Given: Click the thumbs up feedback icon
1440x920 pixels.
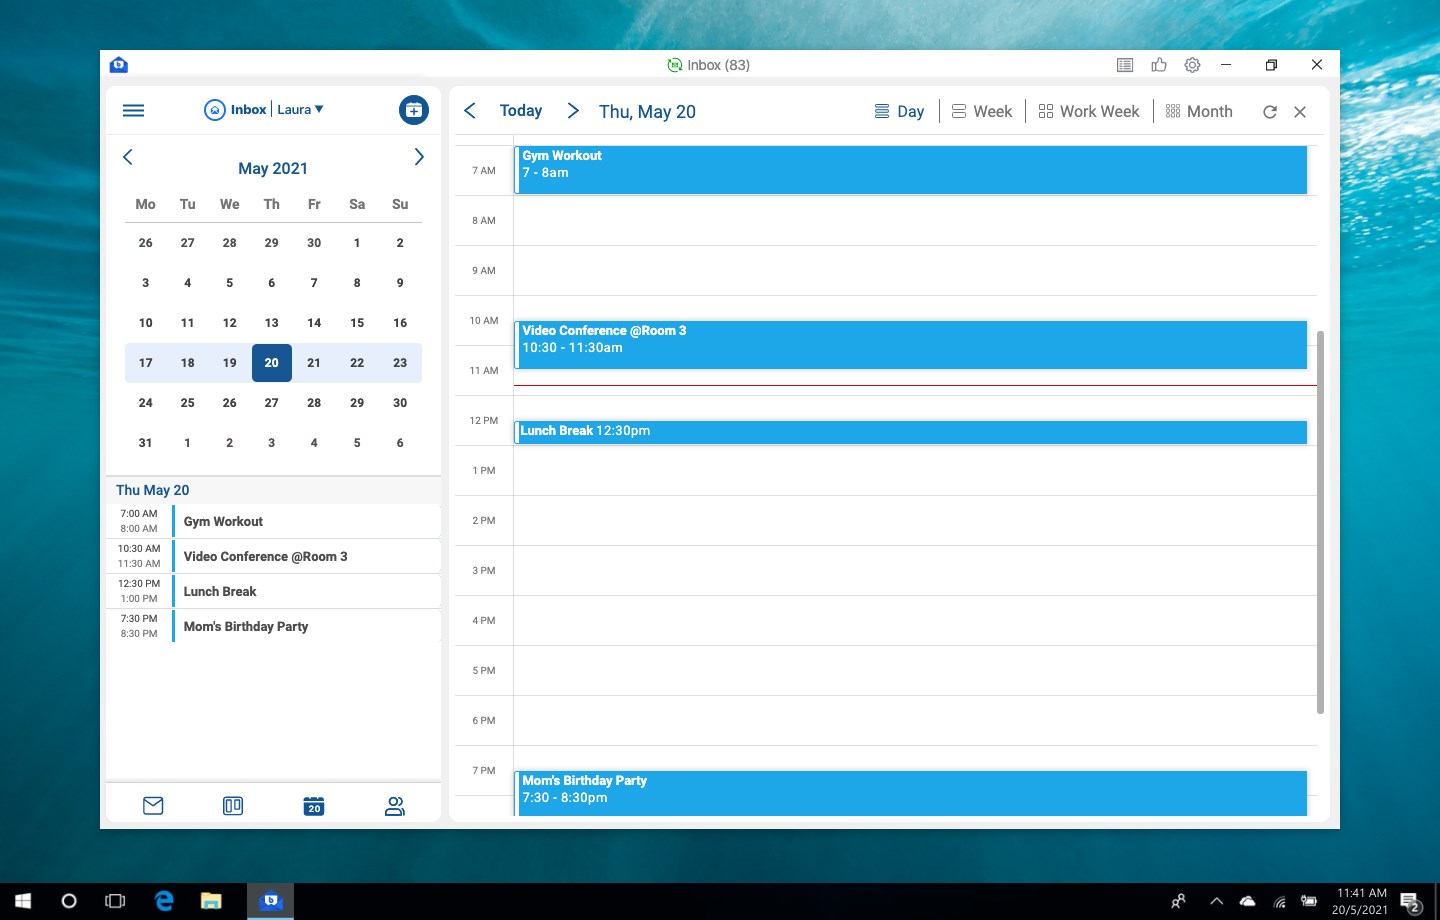Looking at the screenshot, I should point(1159,65).
